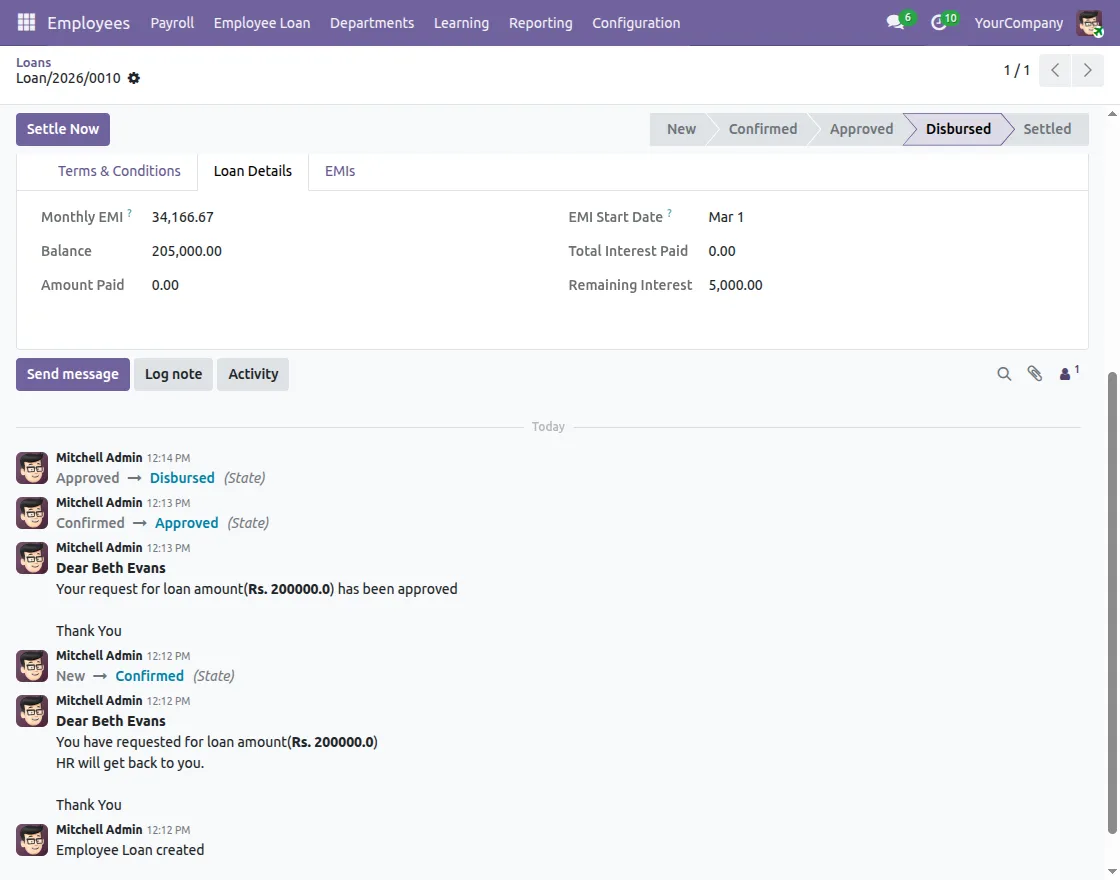Screen dimensions: 1120x880
Task: Click the Loans breadcrumb link
Action: pos(33,62)
